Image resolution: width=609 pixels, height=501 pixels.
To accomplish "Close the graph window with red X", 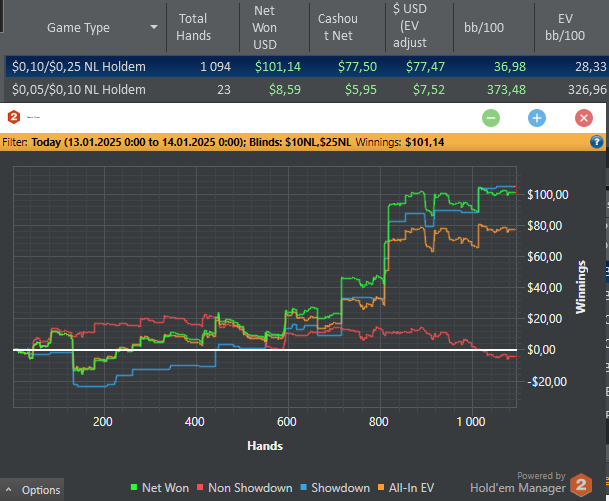I will [584, 118].
